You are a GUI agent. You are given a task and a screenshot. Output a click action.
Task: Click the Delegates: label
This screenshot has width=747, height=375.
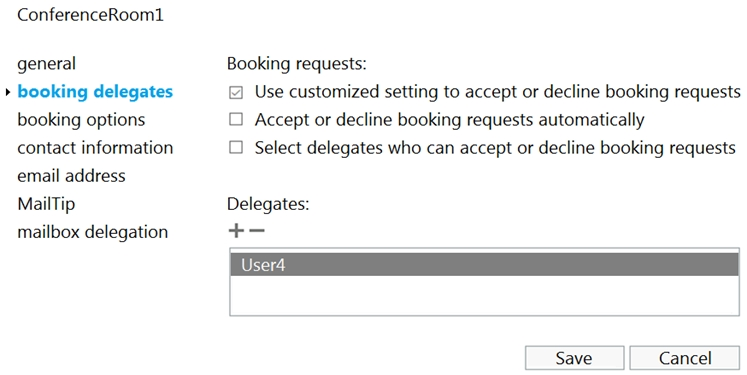point(268,204)
